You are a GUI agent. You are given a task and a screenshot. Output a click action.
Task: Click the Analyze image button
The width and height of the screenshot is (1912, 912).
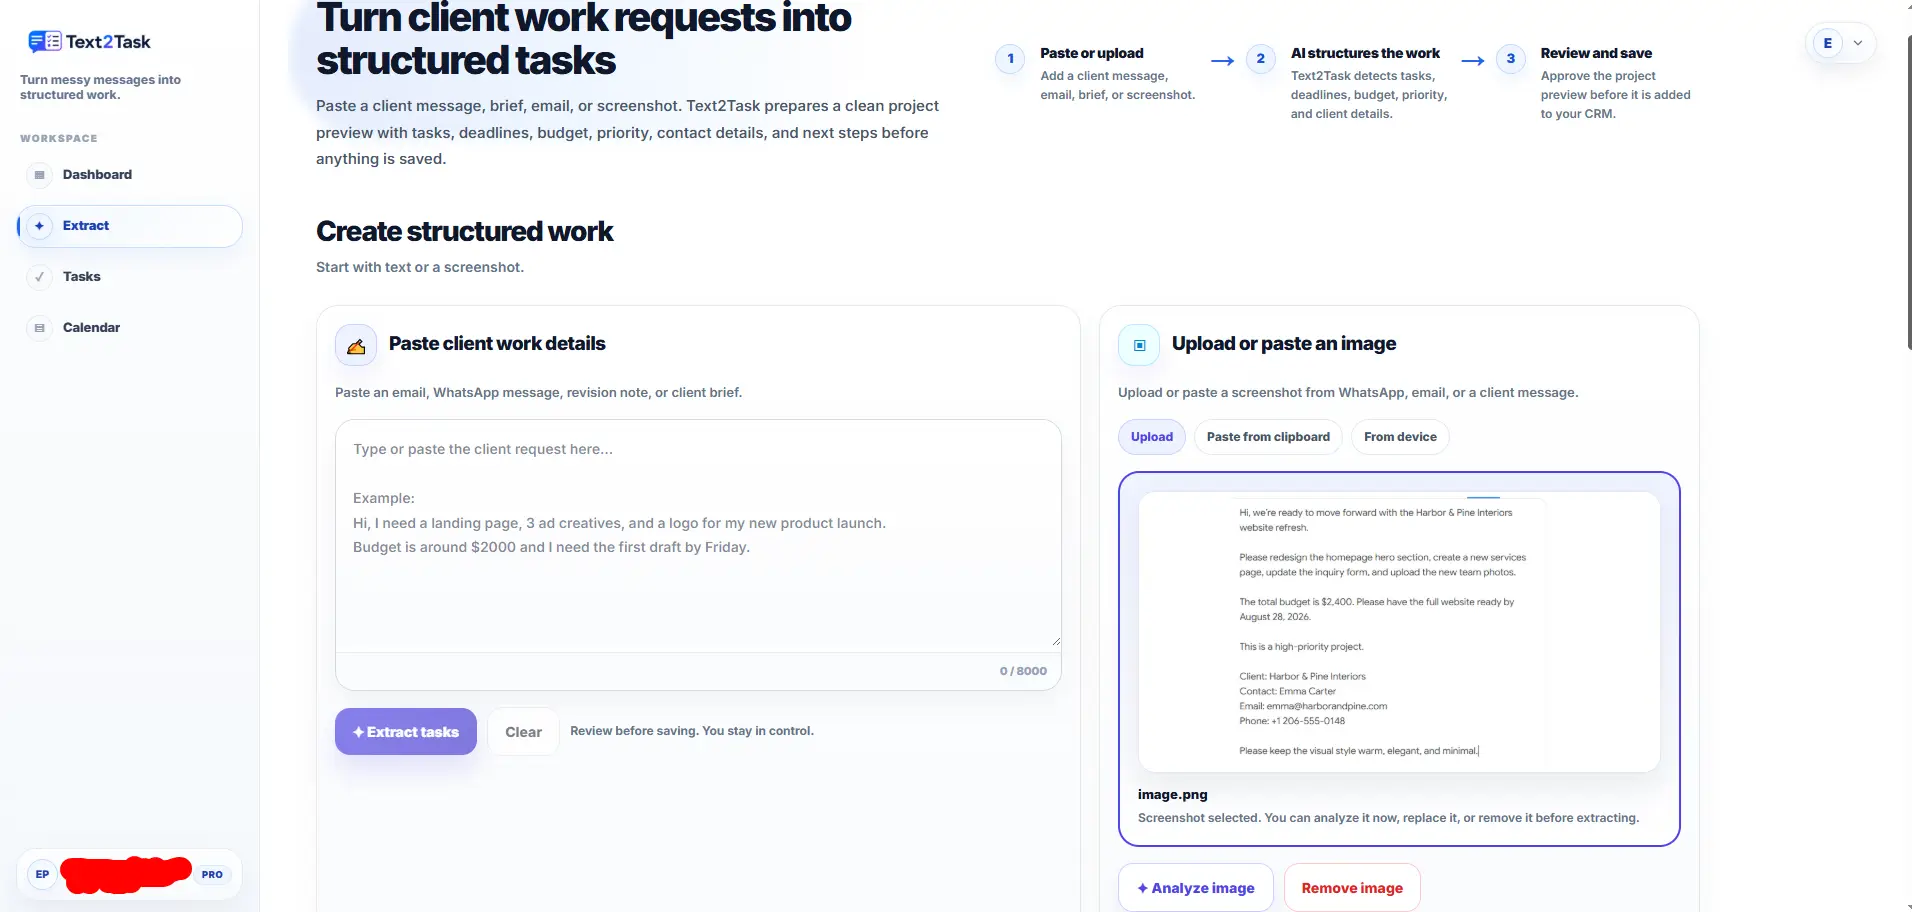[x=1196, y=888]
